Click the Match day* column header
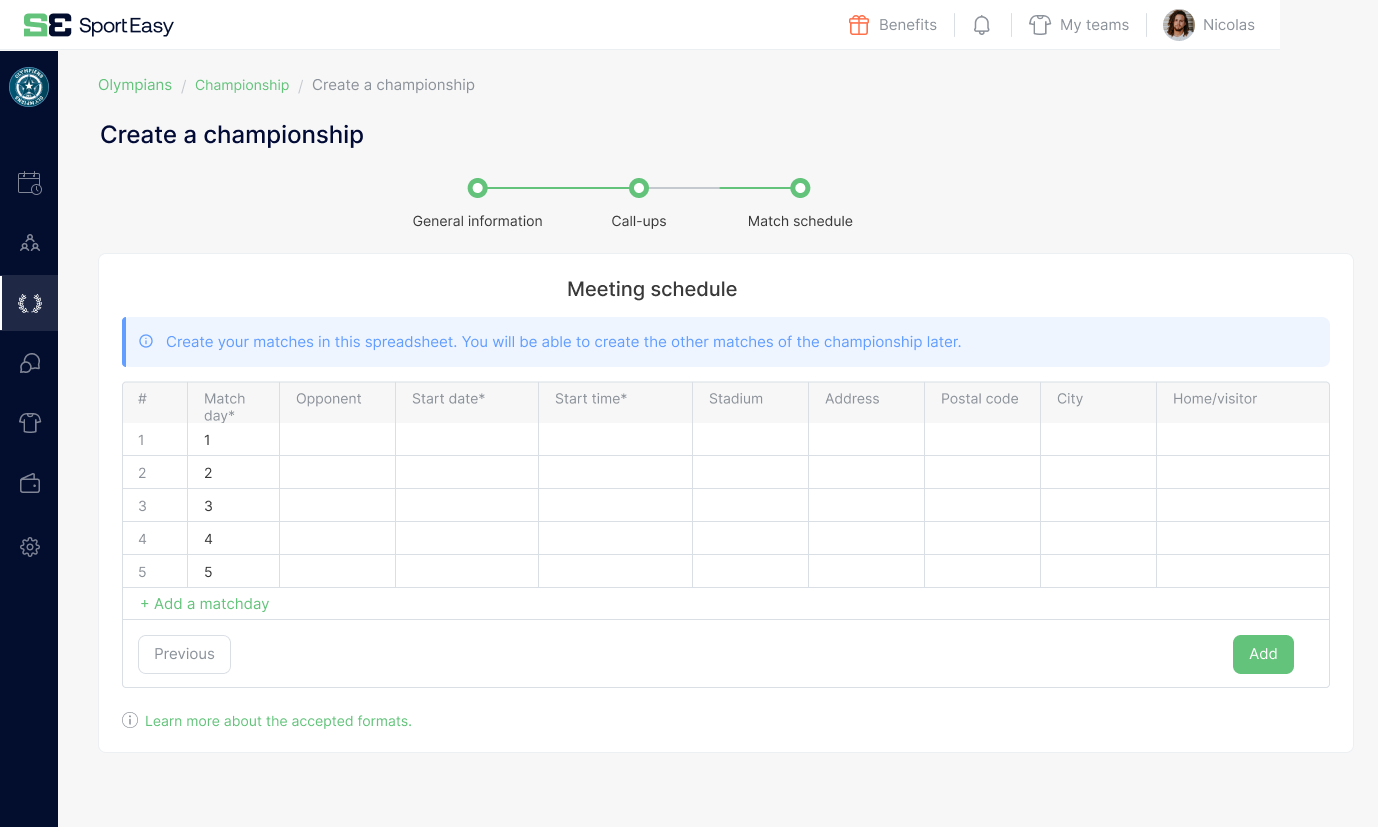1378x827 pixels. 233,403
